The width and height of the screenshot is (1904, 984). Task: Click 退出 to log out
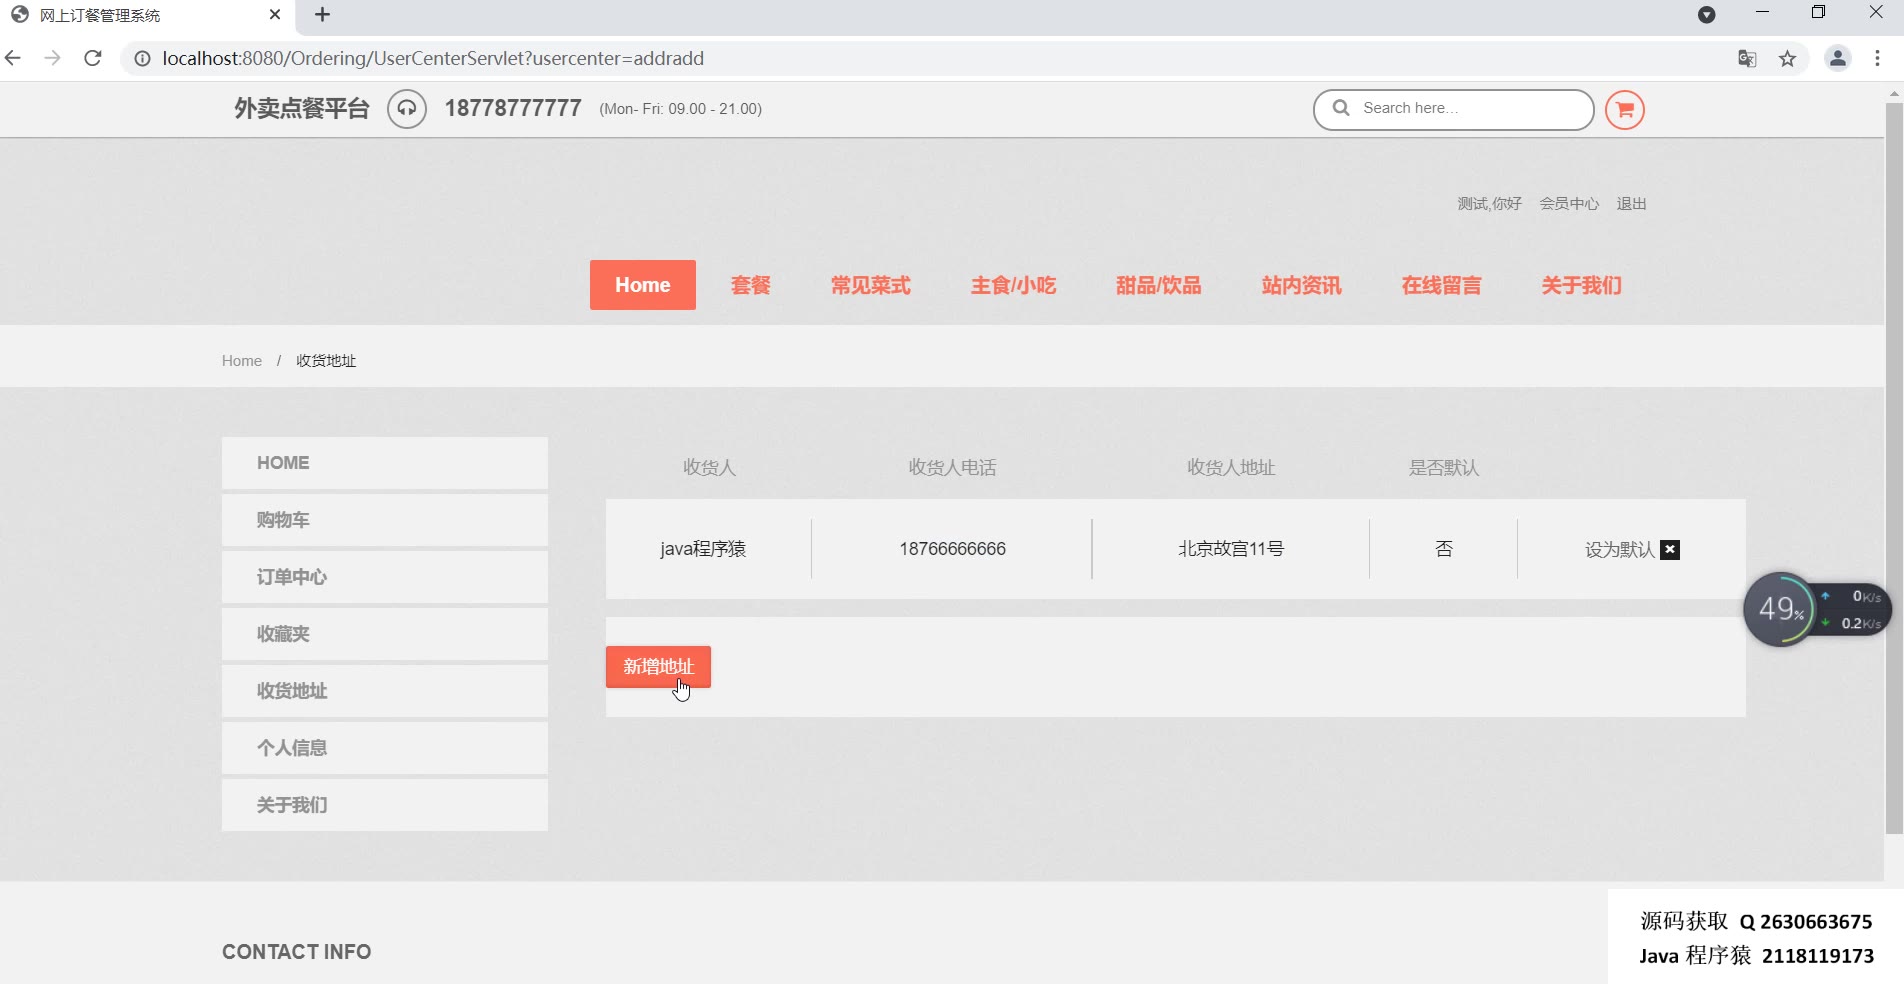[x=1631, y=204]
